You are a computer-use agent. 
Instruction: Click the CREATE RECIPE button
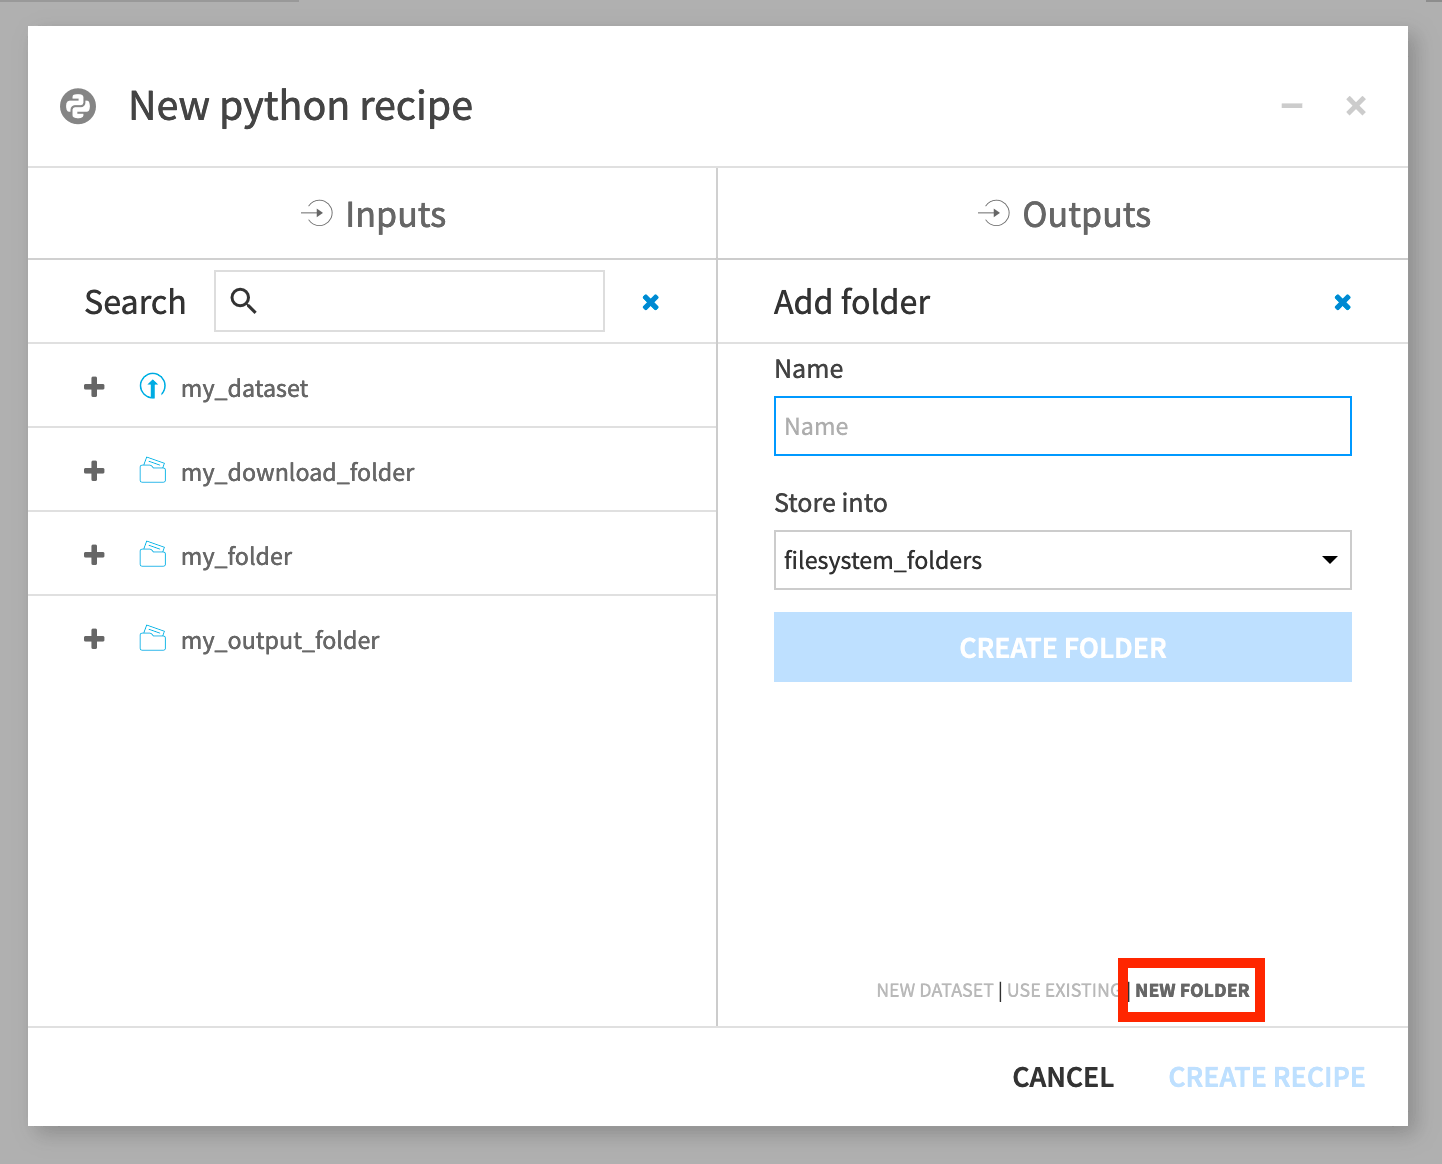pyautogui.click(x=1267, y=1076)
